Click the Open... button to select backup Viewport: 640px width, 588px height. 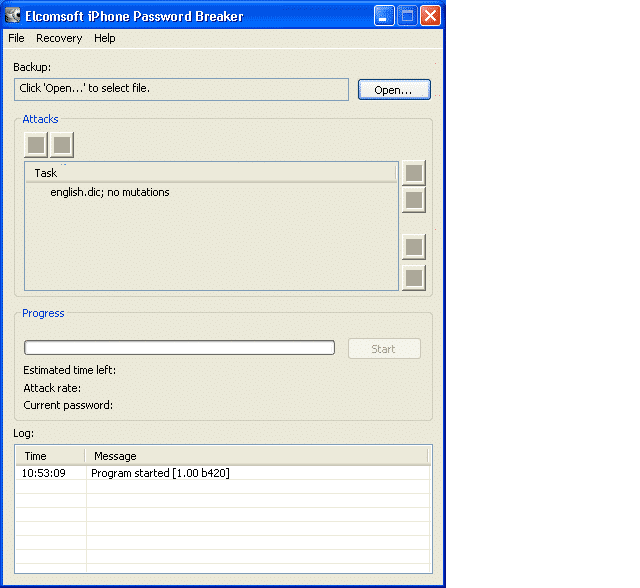[x=393, y=90]
